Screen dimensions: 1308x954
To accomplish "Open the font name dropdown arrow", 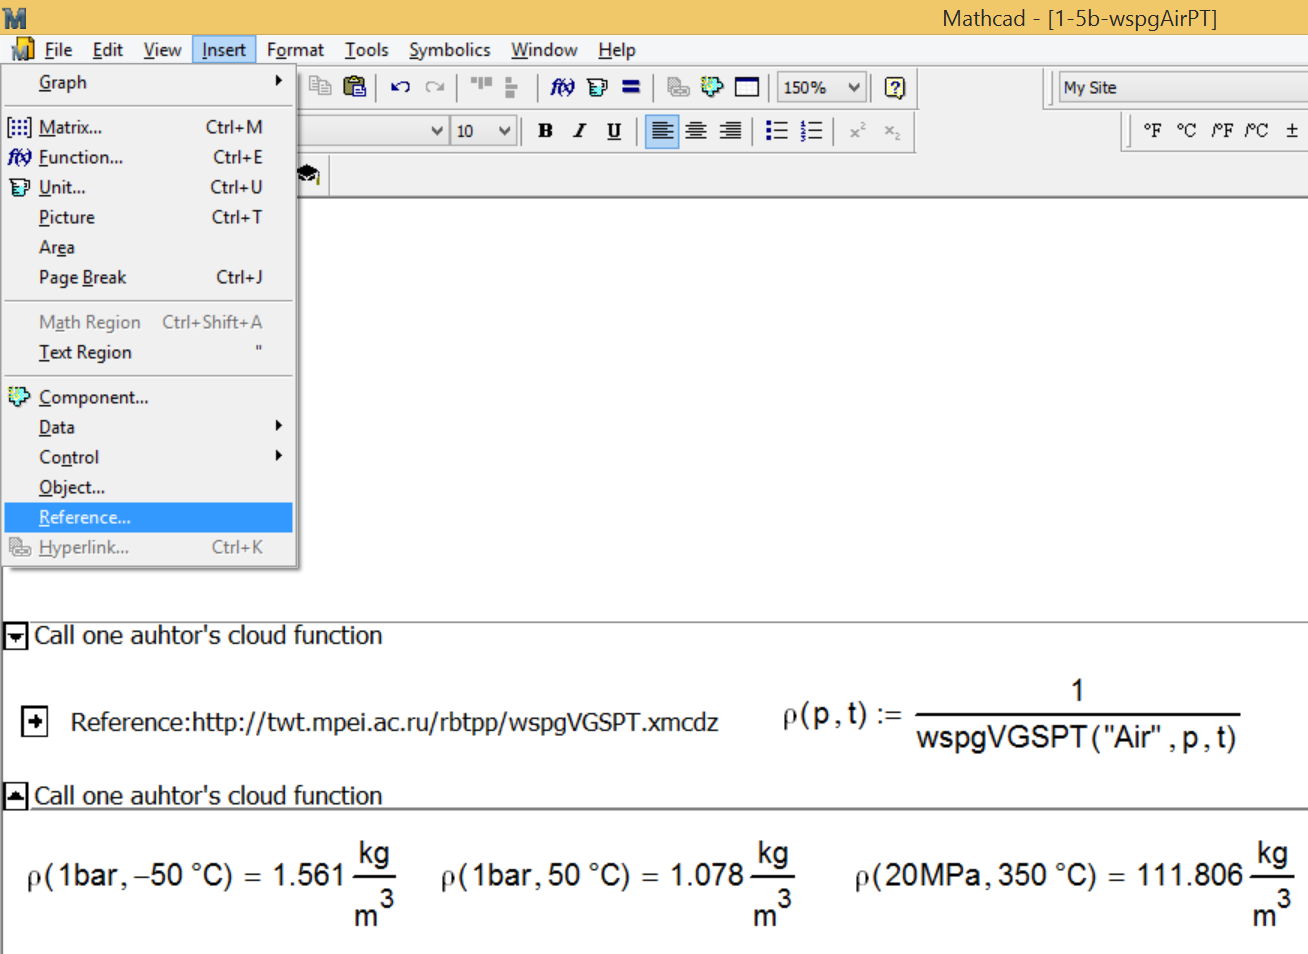I will click(x=437, y=130).
